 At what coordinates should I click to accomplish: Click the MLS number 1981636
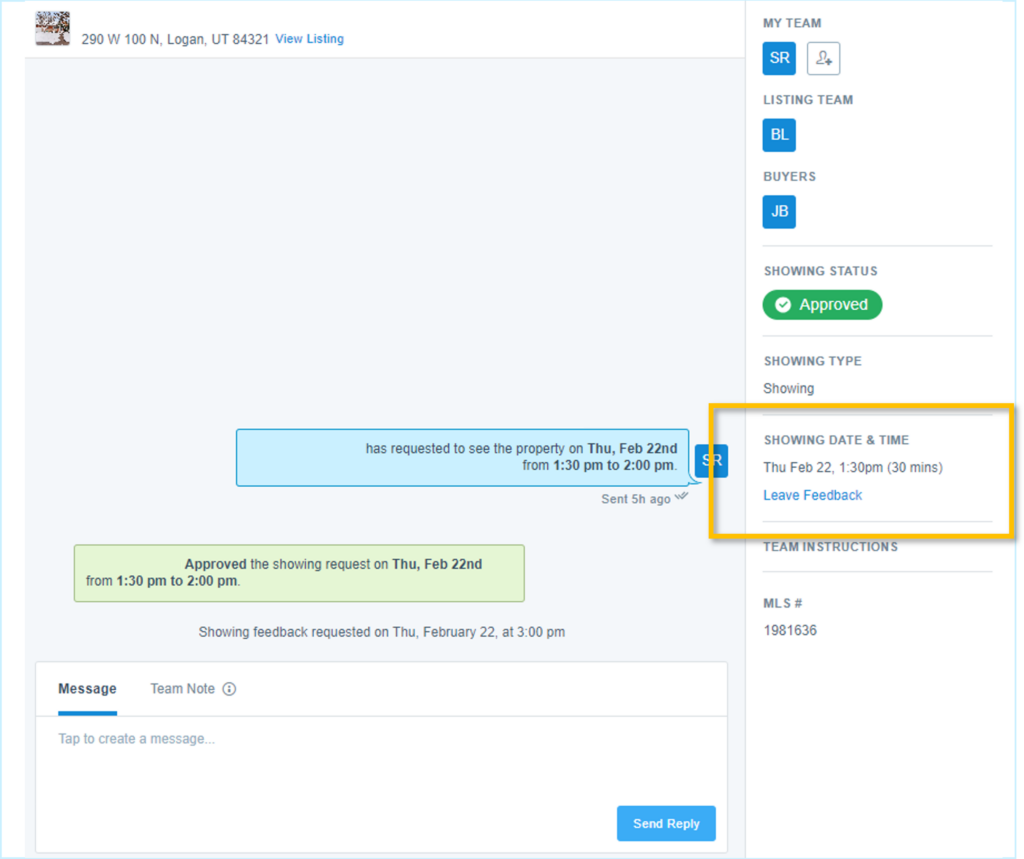point(790,631)
